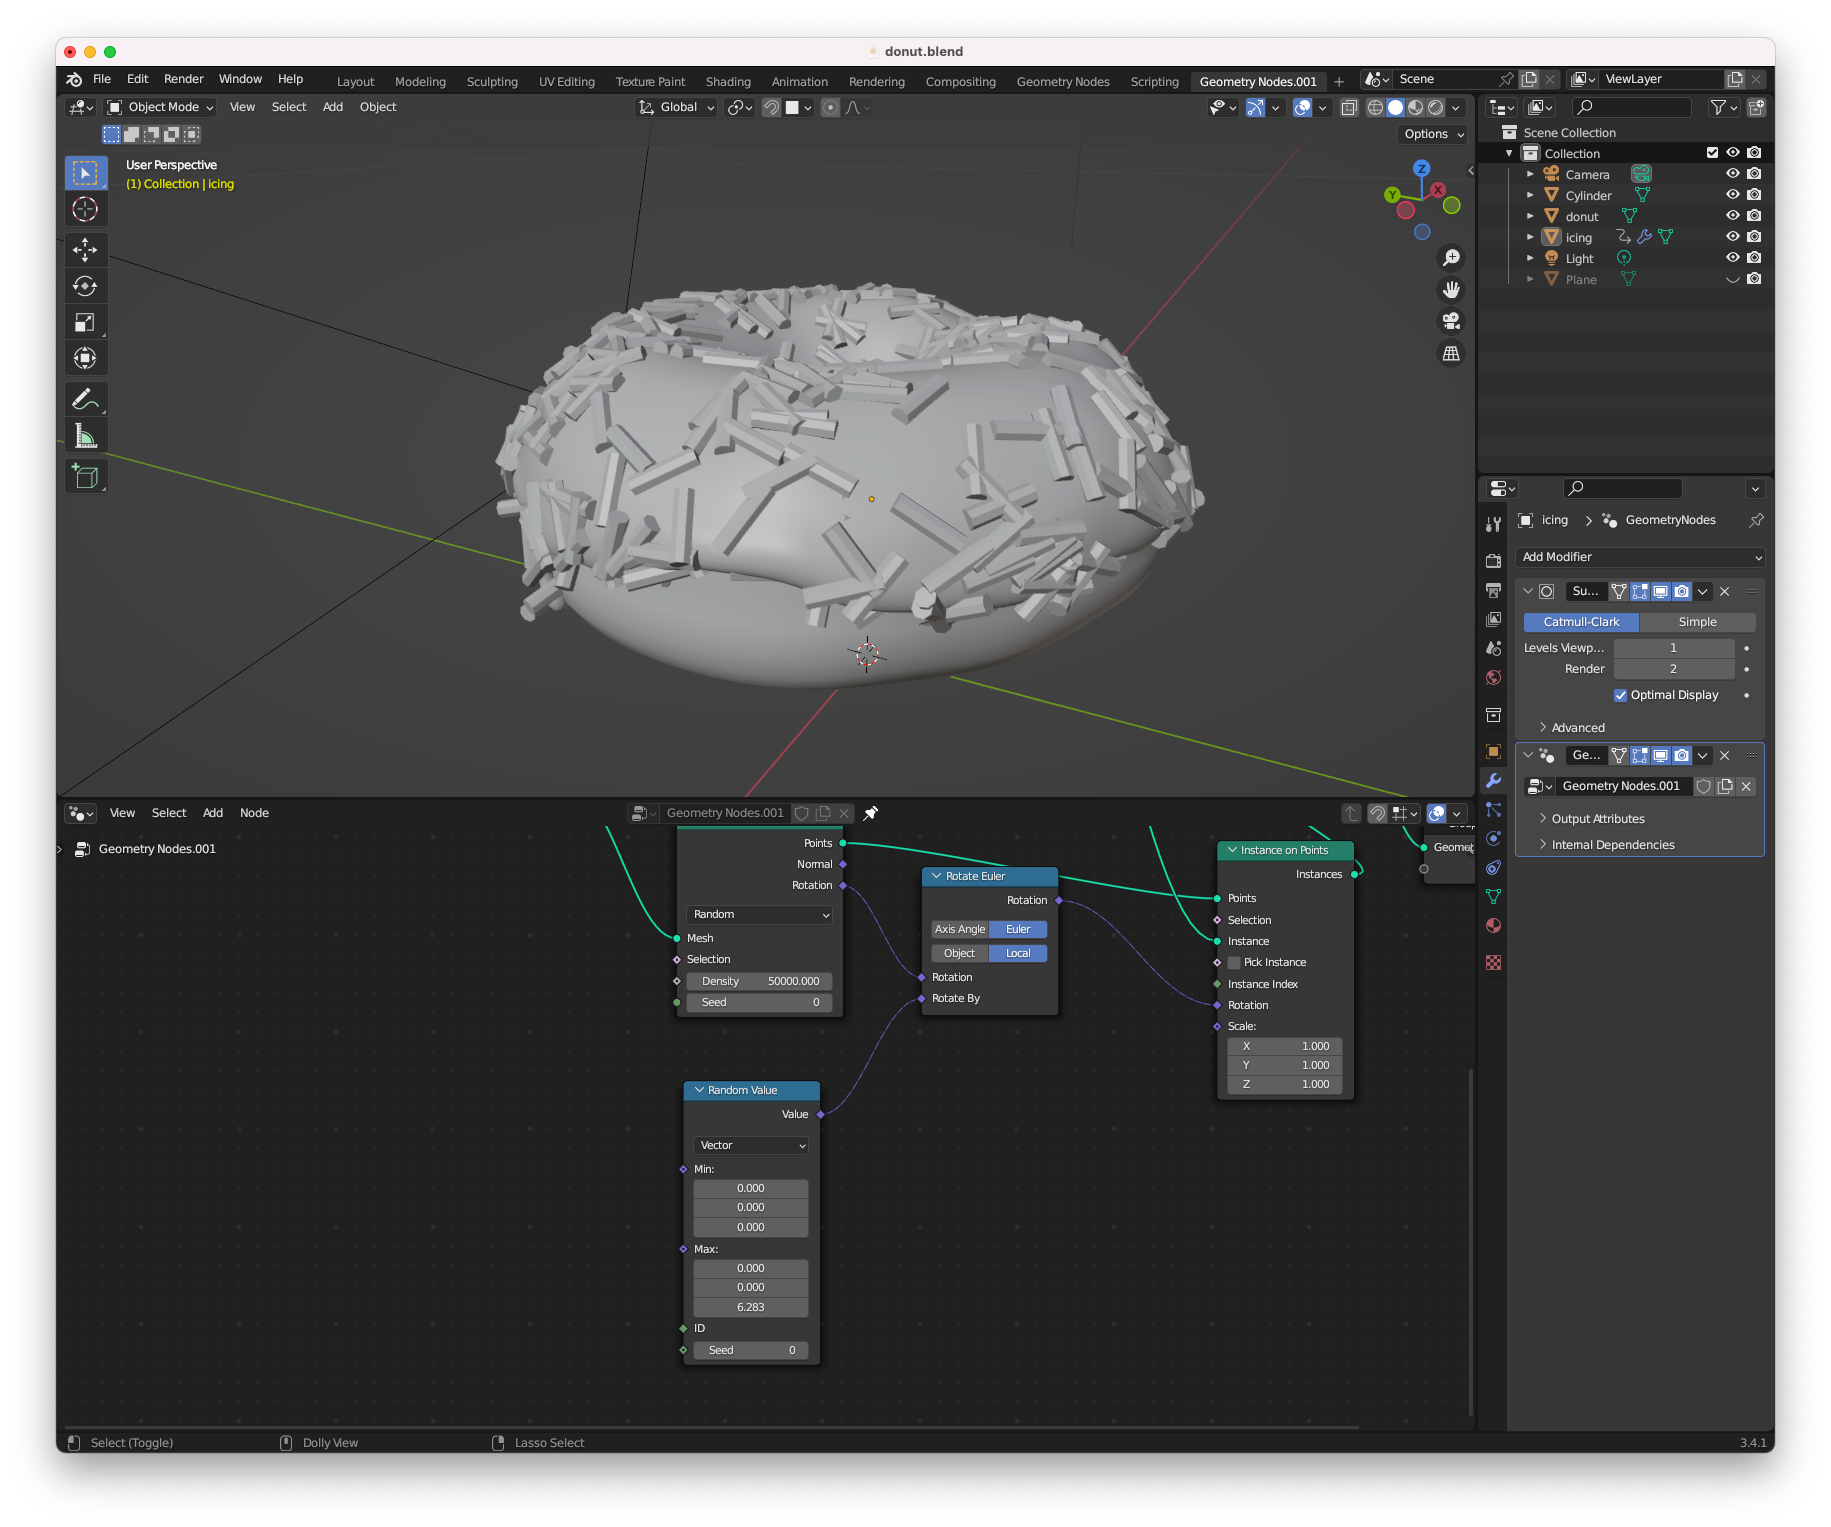Screen dimensions: 1831x1527
Task: Select the Measure tool
Action: point(85,436)
